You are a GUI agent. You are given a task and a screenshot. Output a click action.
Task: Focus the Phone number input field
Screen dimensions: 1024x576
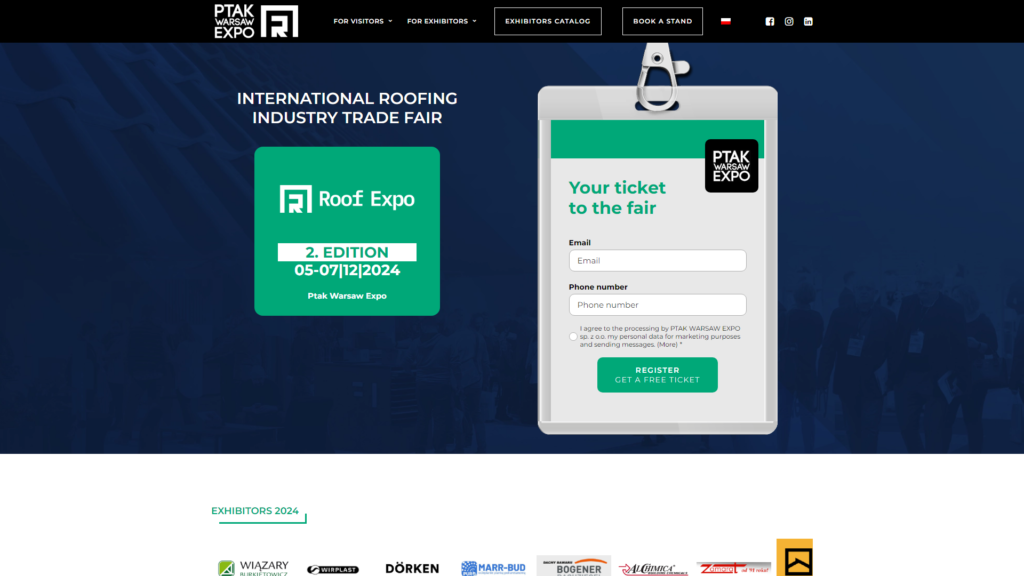point(657,305)
